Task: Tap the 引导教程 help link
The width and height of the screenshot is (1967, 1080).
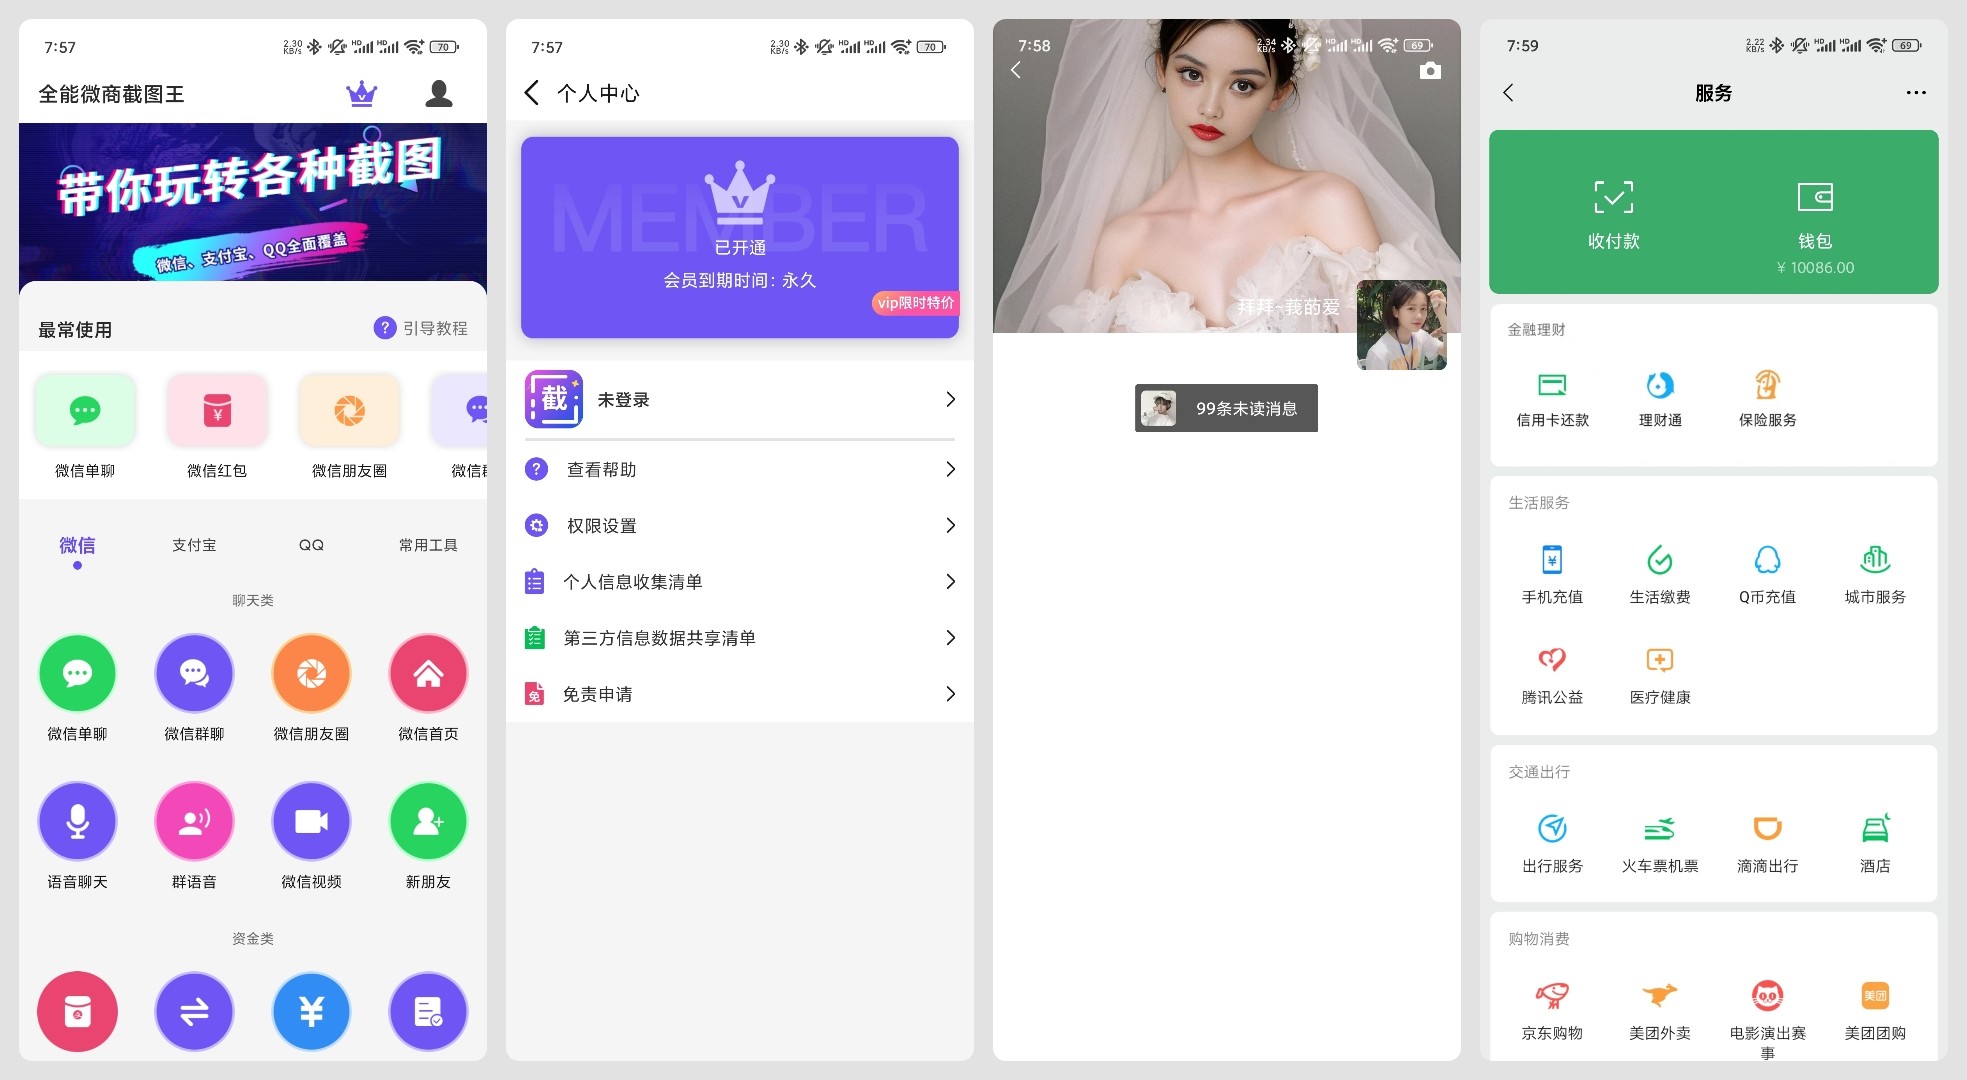Action: [x=421, y=328]
